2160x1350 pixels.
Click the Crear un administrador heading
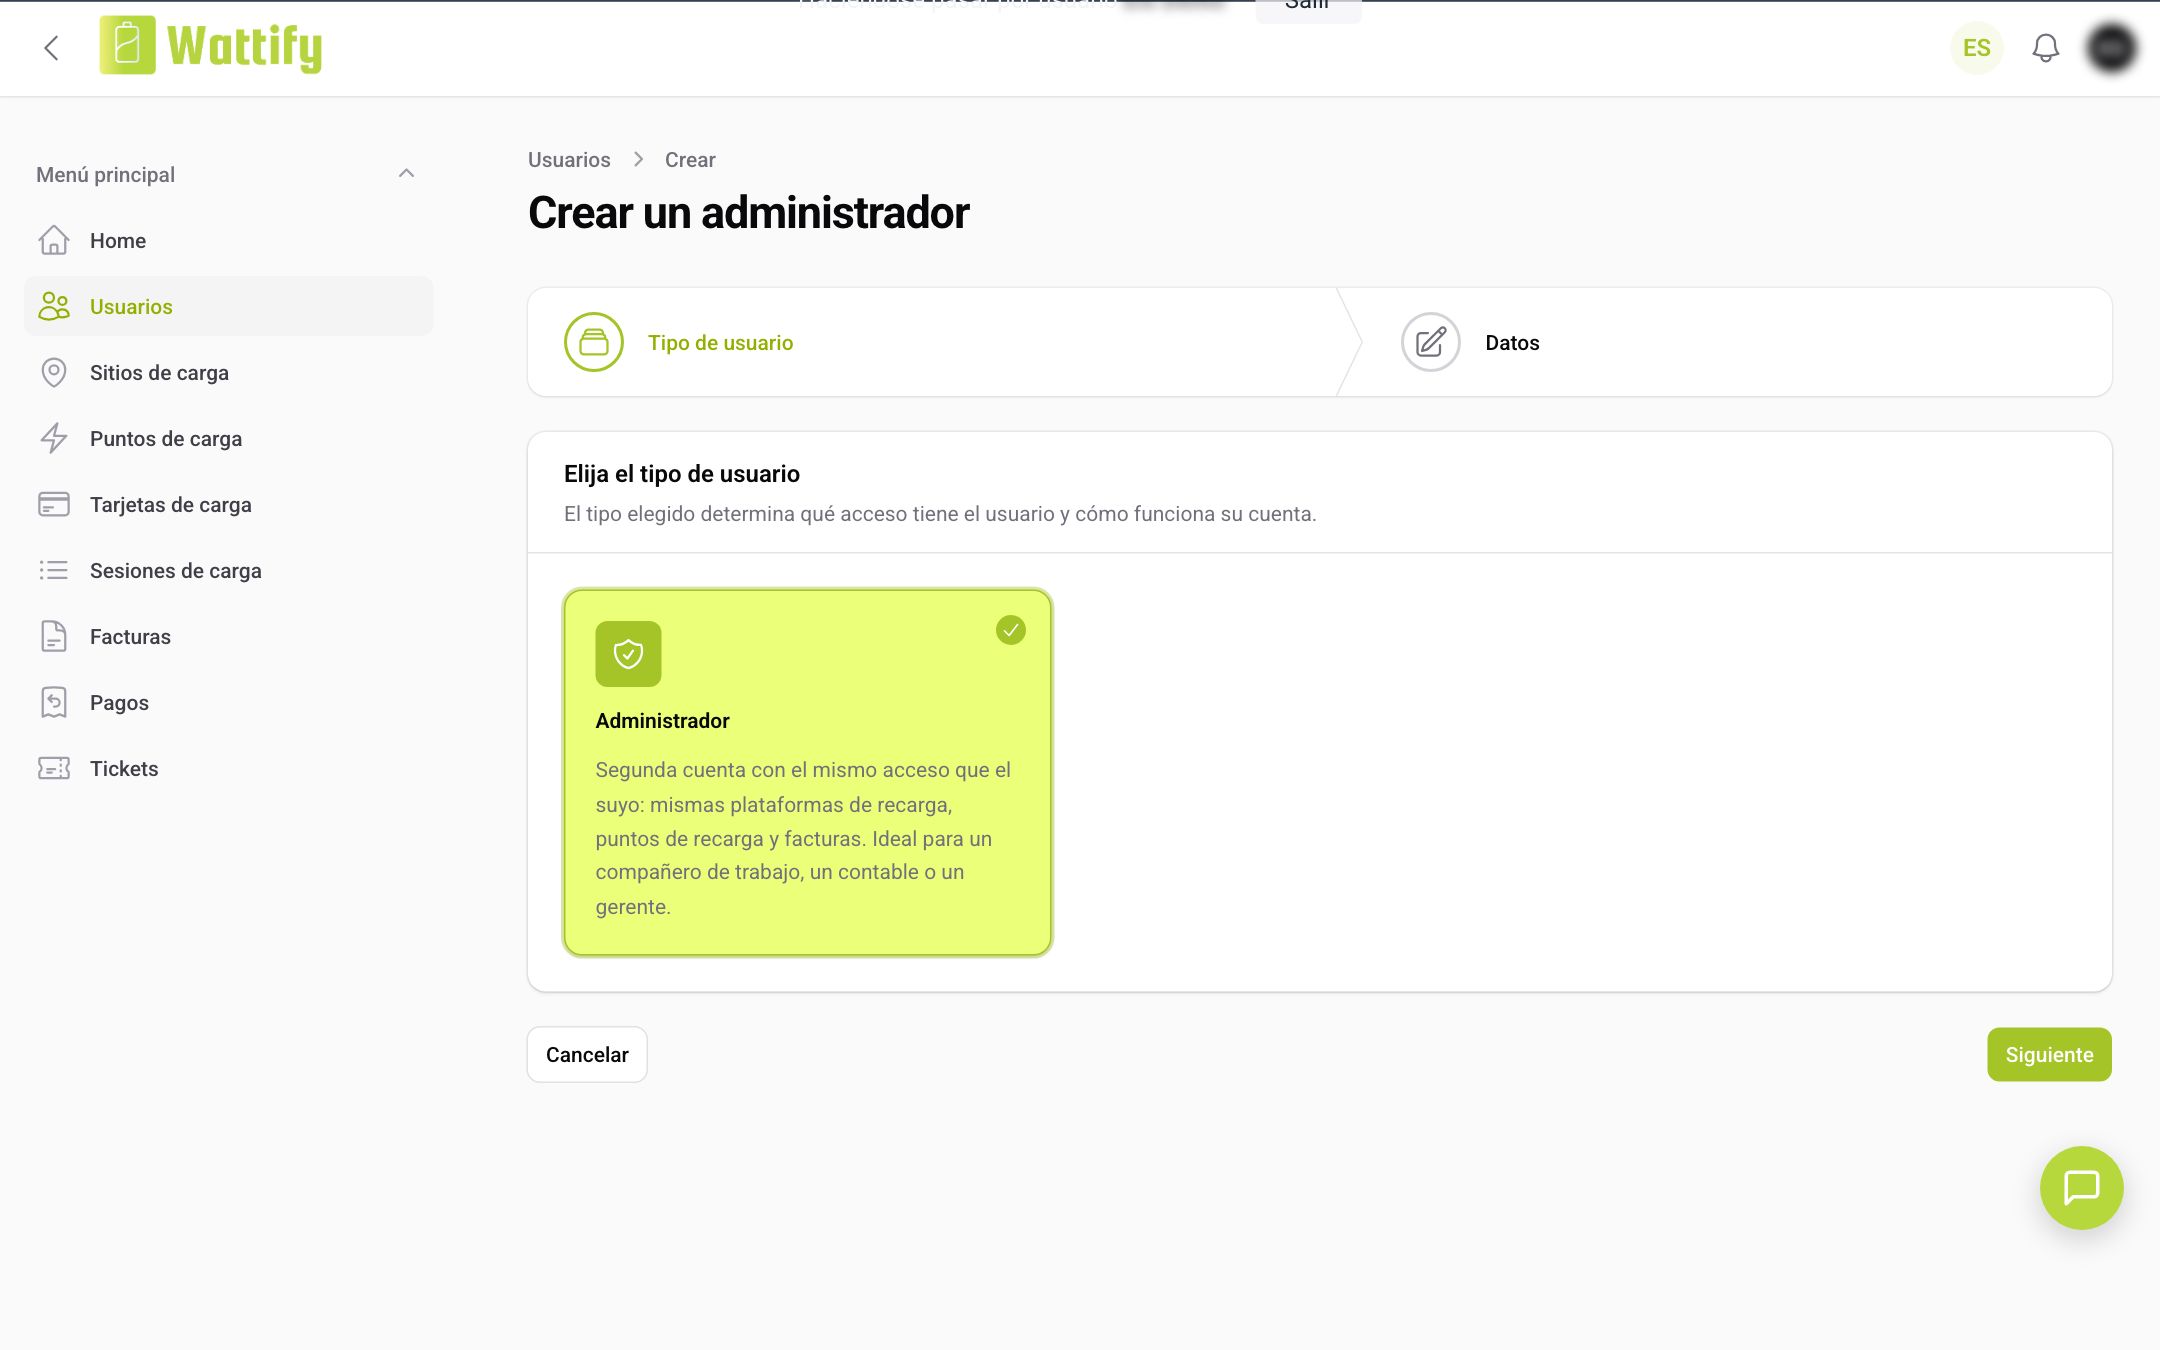pyautogui.click(x=749, y=213)
